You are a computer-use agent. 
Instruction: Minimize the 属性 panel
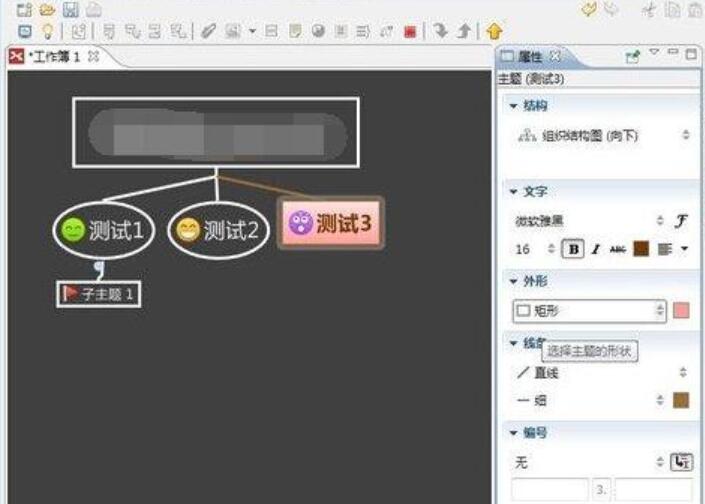point(673,52)
